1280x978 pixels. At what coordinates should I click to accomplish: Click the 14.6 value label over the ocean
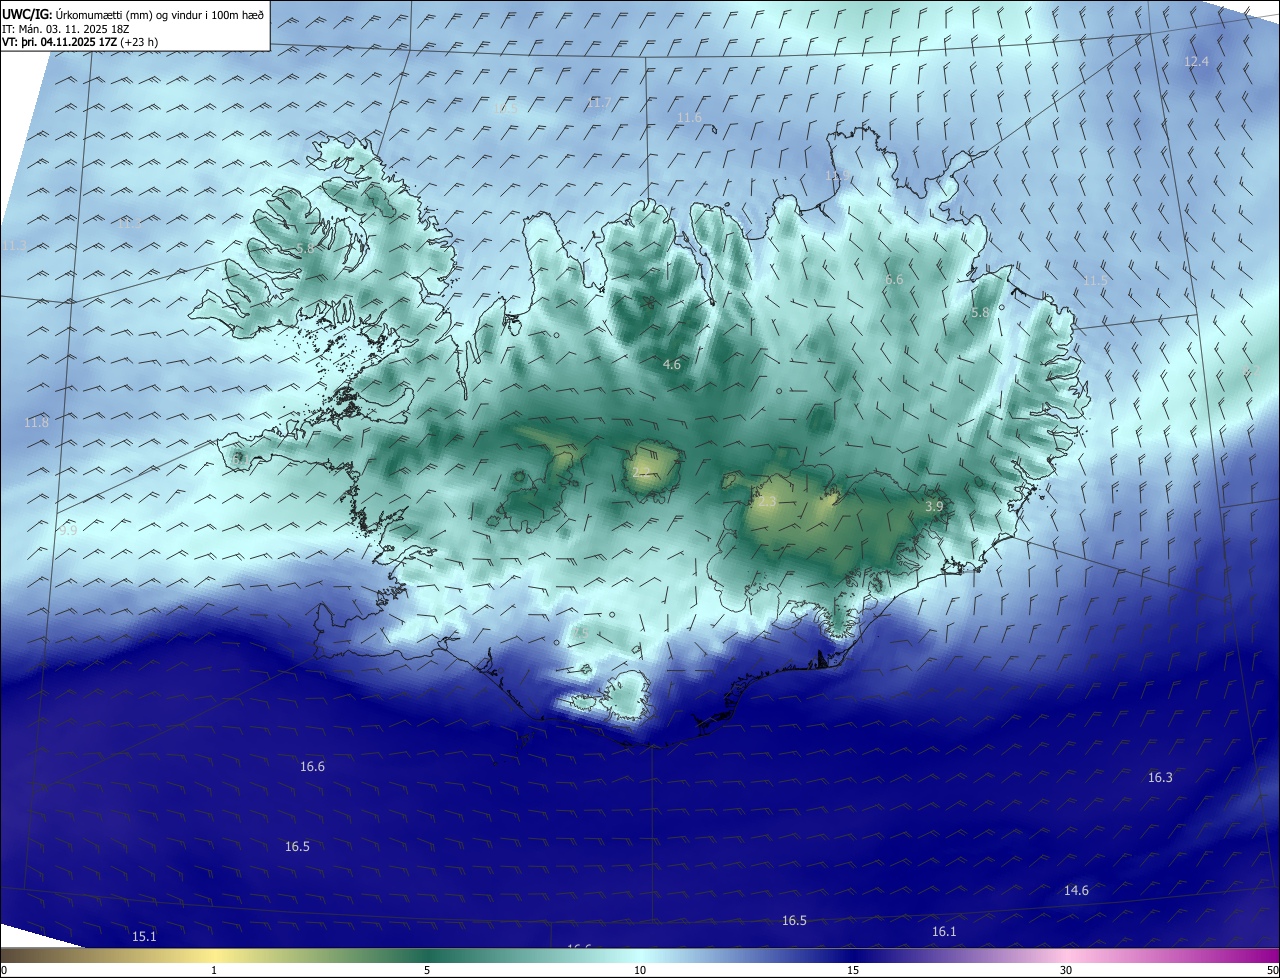tap(1076, 891)
